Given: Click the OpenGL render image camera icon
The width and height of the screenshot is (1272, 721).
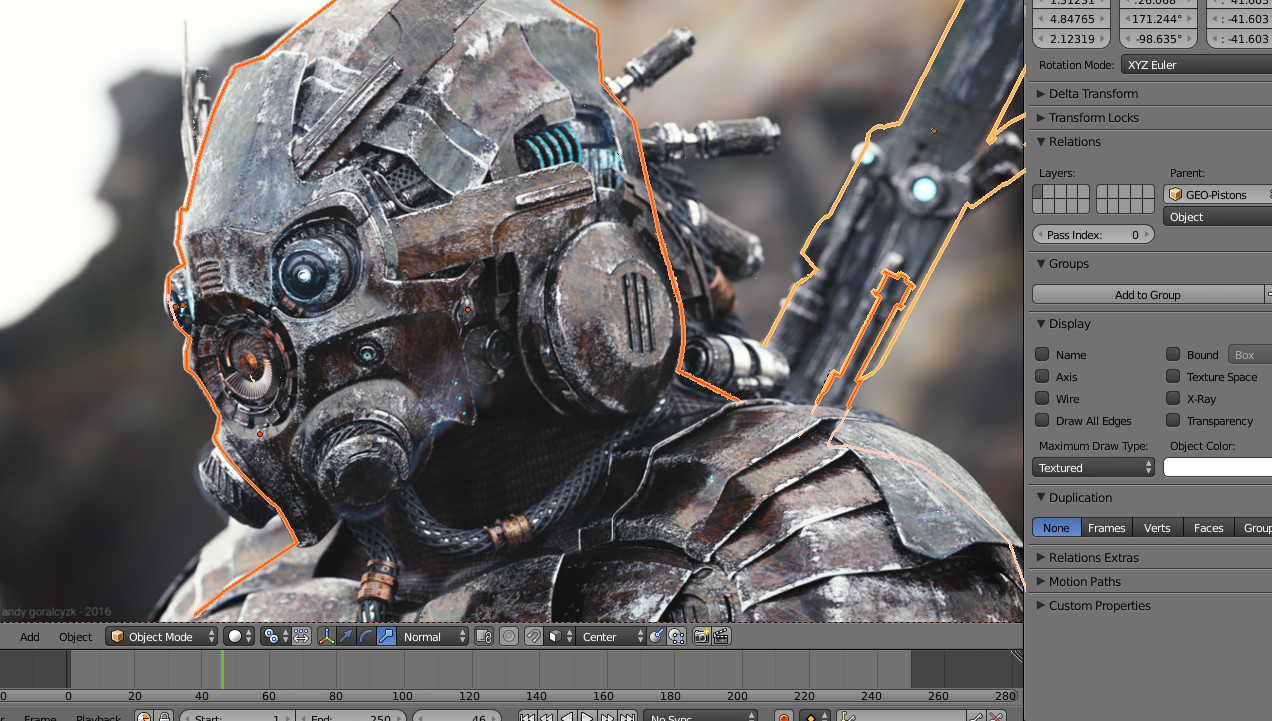Looking at the screenshot, I should pos(701,636).
